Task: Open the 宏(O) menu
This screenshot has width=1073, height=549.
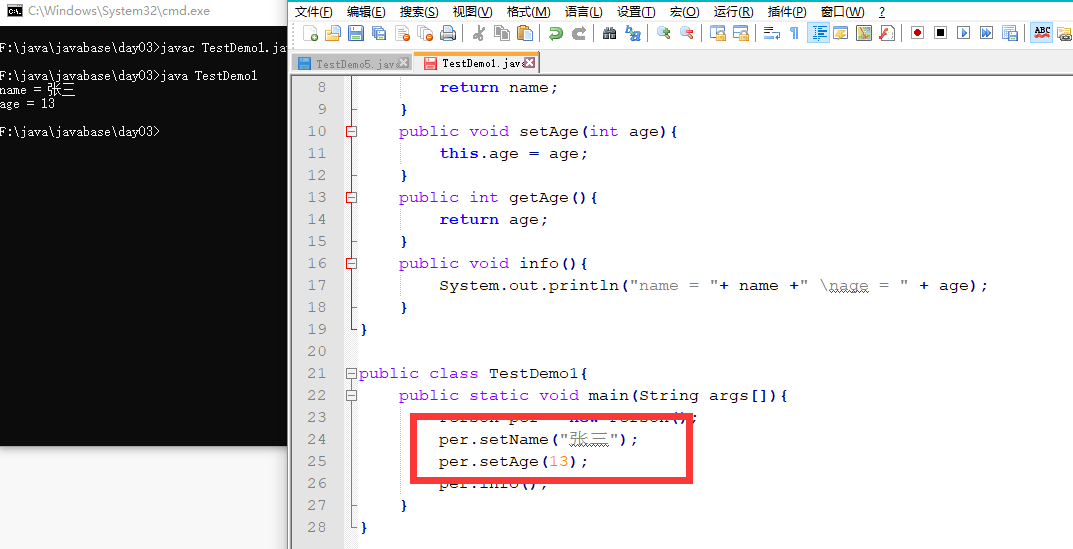Action: (684, 12)
